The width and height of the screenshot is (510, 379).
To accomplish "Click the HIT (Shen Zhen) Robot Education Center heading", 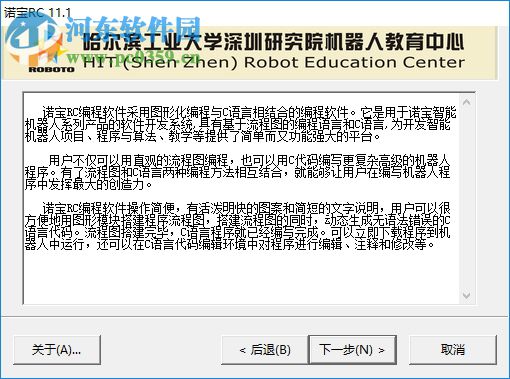I will pos(273,62).
